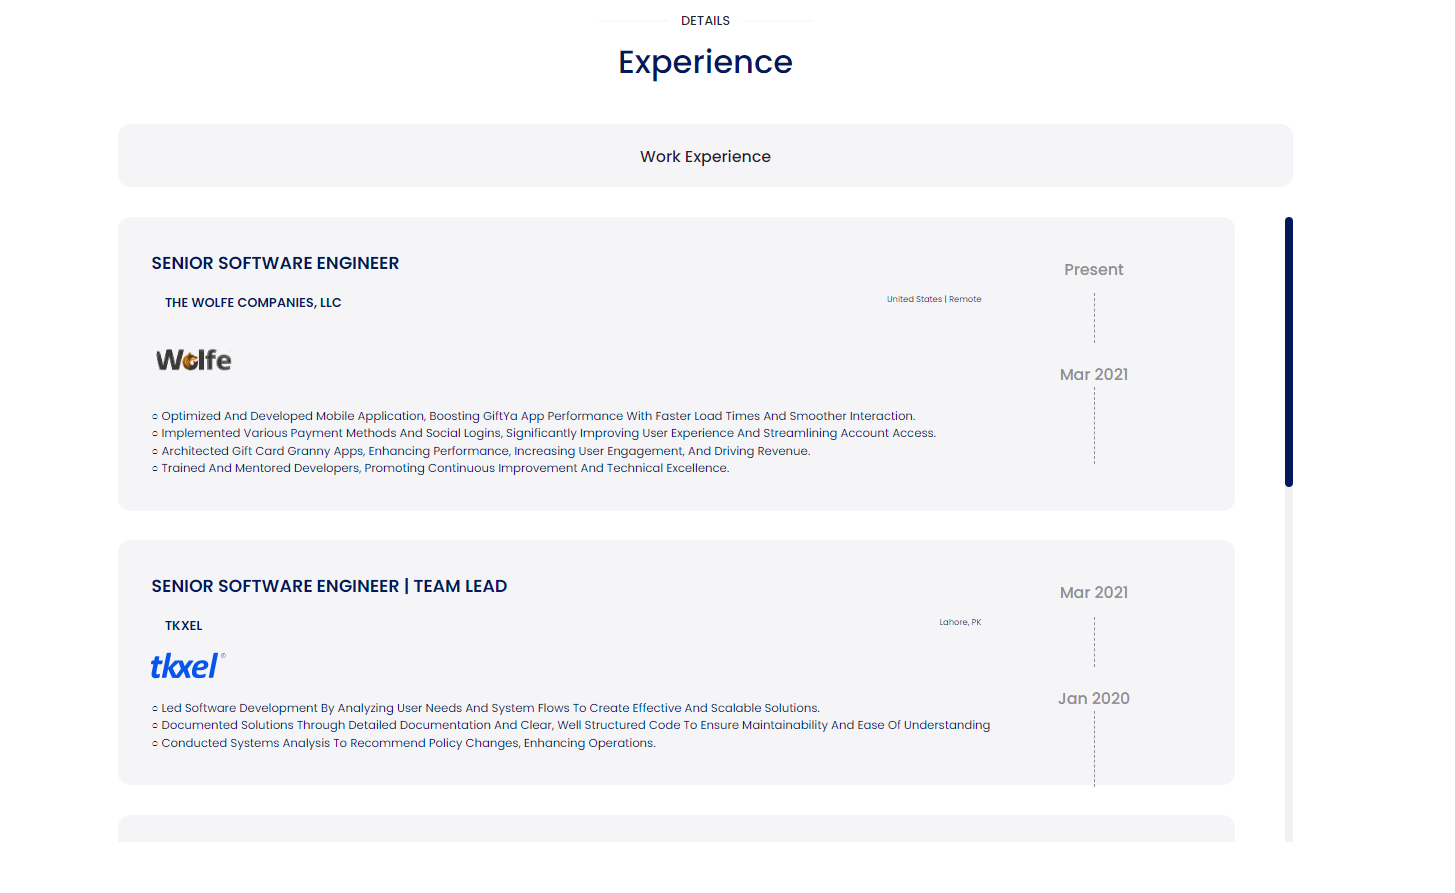The width and height of the screenshot is (1455, 893).
Task: Click the Wolfe company logo
Action: (x=193, y=360)
